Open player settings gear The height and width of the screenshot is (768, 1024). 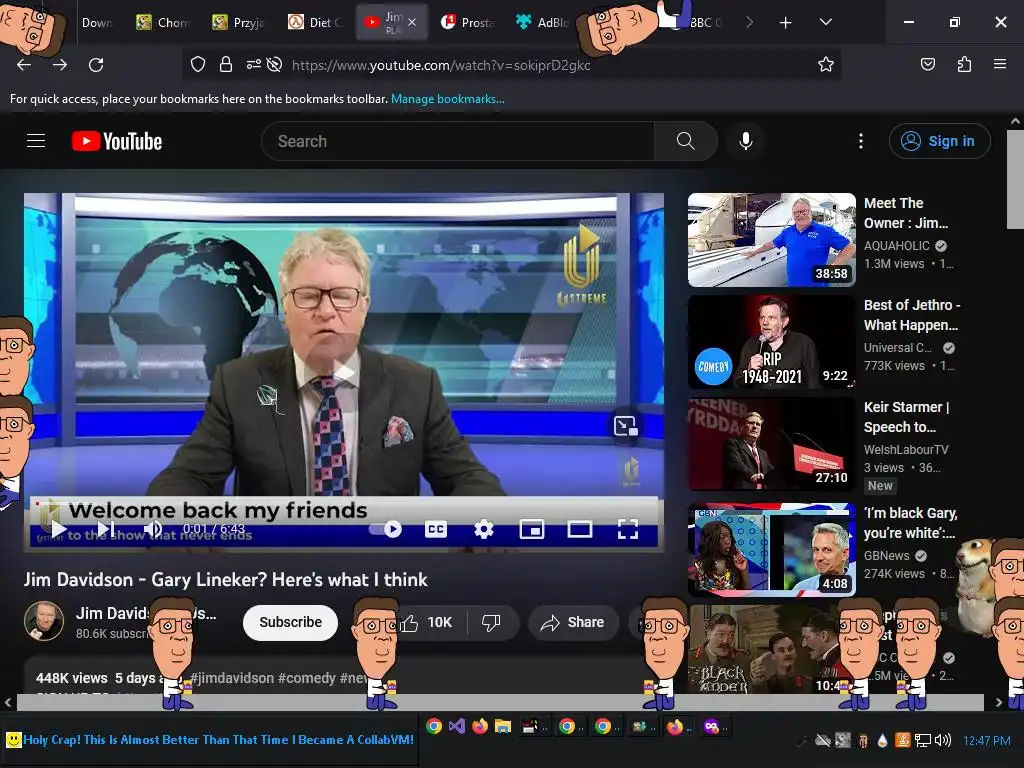pyautogui.click(x=483, y=529)
